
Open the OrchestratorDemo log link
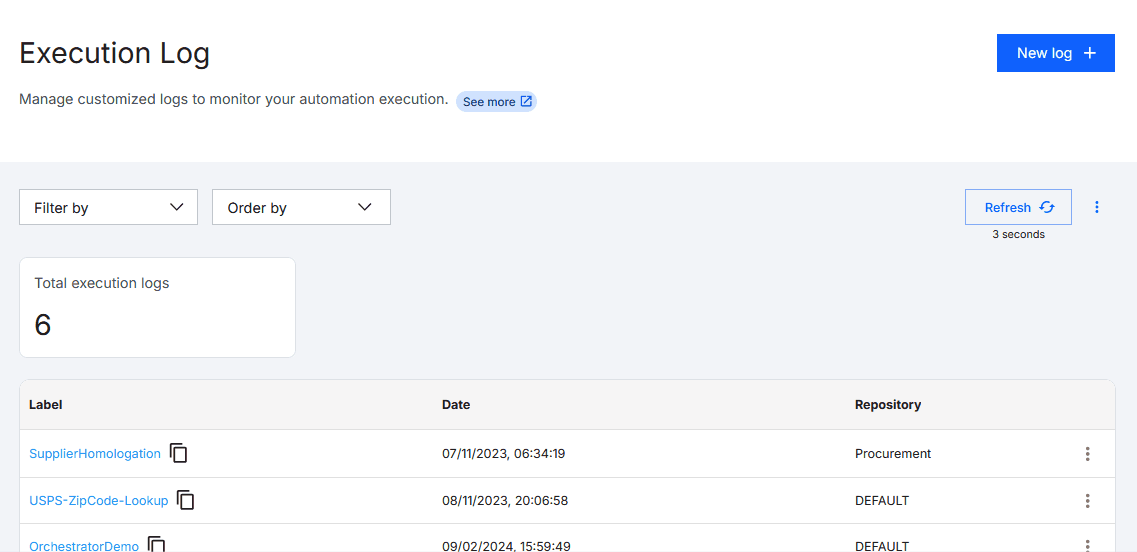coord(83,545)
